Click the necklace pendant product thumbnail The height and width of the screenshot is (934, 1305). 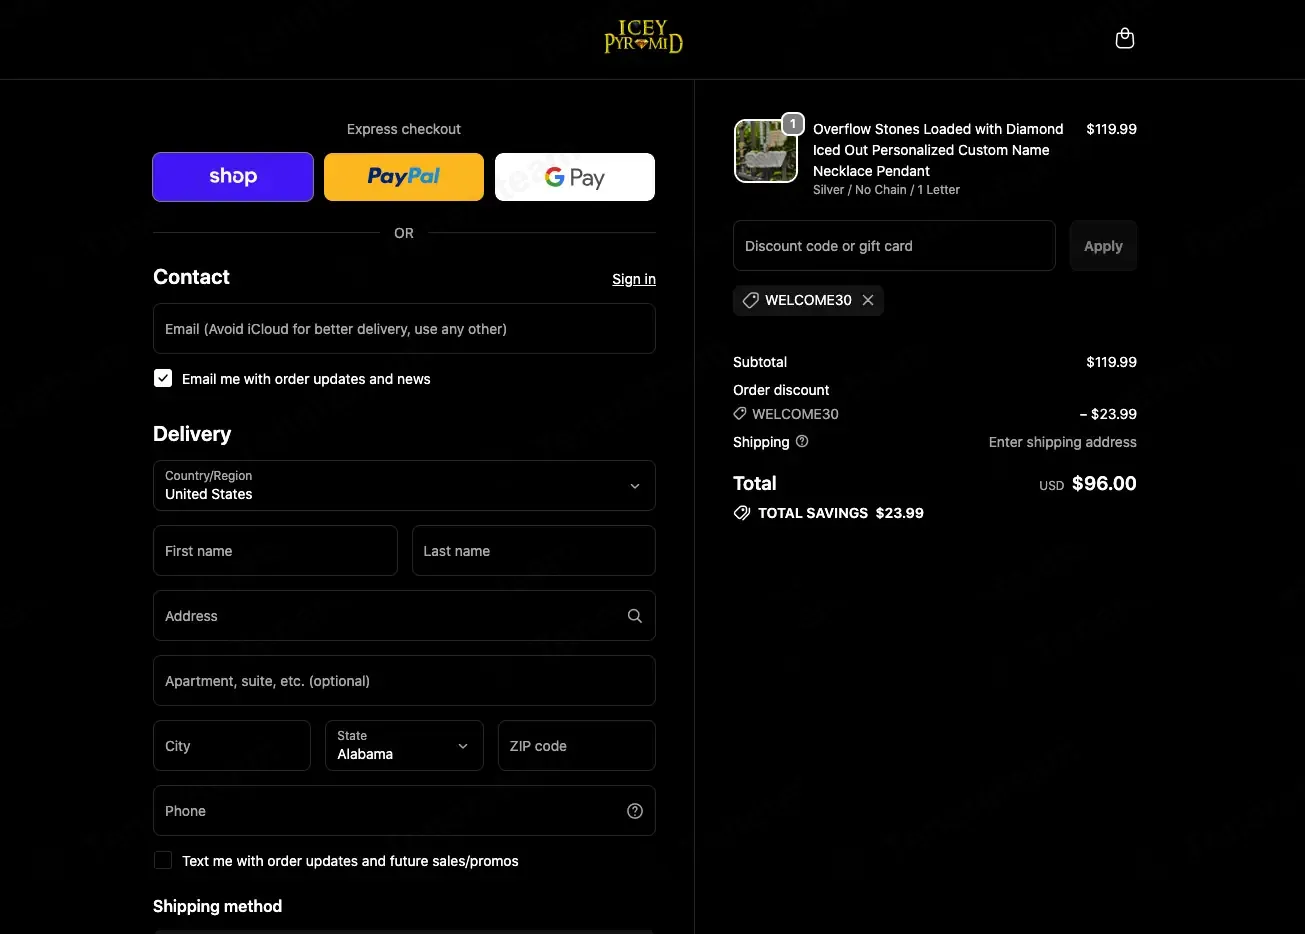[x=766, y=151]
